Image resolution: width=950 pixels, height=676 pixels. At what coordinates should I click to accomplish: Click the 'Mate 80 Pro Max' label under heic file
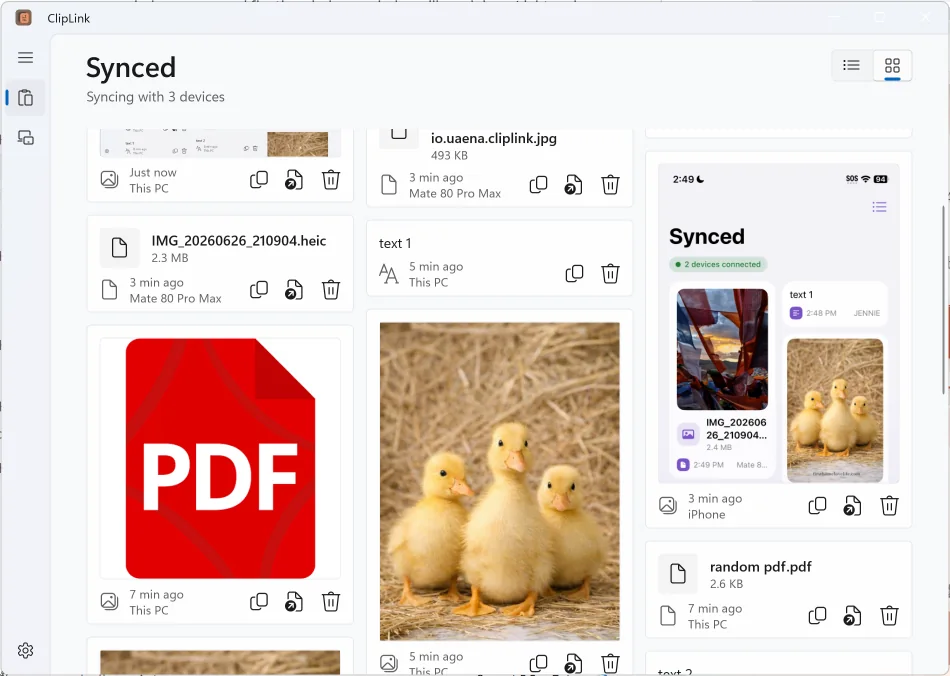[x=176, y=299]
